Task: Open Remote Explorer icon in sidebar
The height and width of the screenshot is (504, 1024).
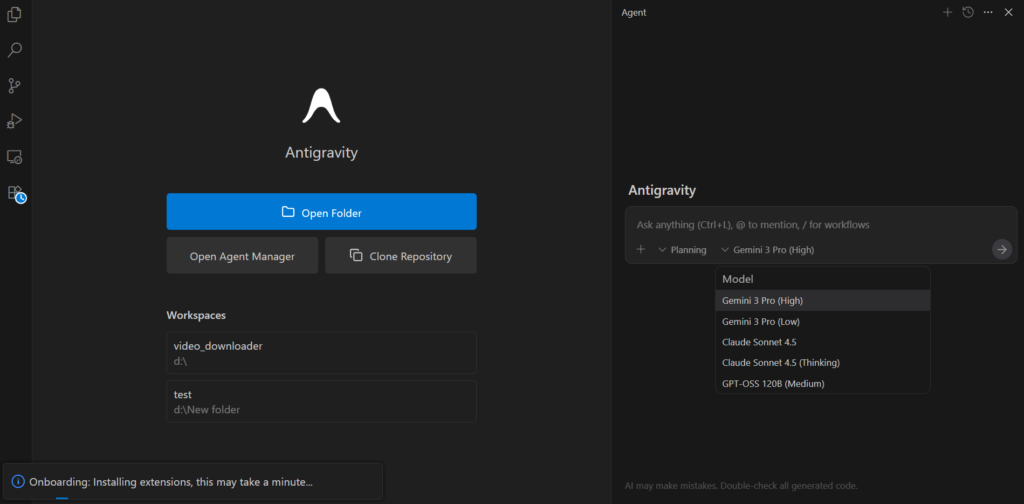Action: (x=15, y=157)
